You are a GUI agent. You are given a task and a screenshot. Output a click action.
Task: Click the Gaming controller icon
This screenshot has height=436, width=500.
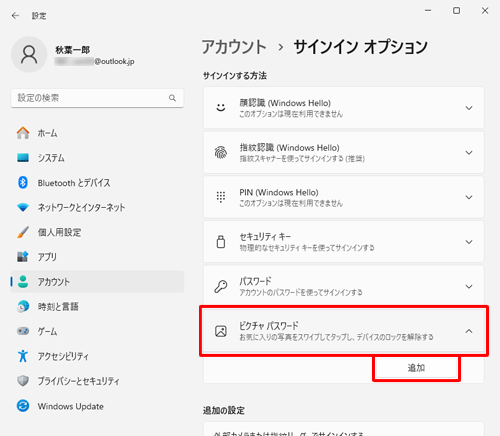click(x=23, y=331)
